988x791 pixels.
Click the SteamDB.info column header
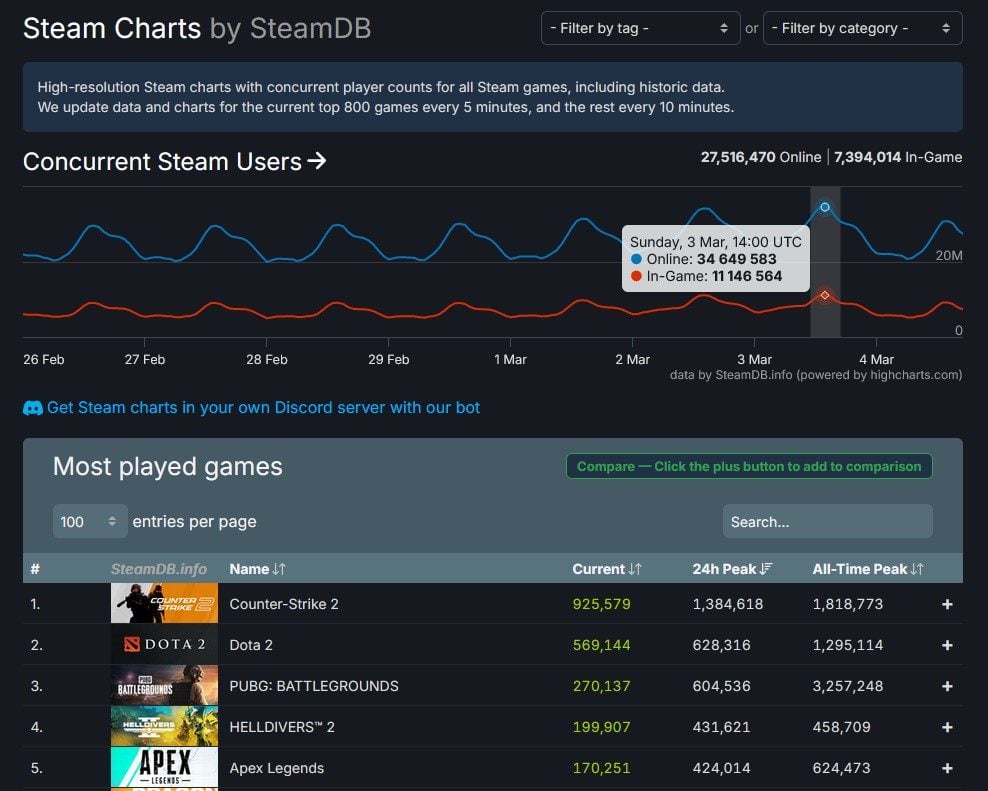159,569
